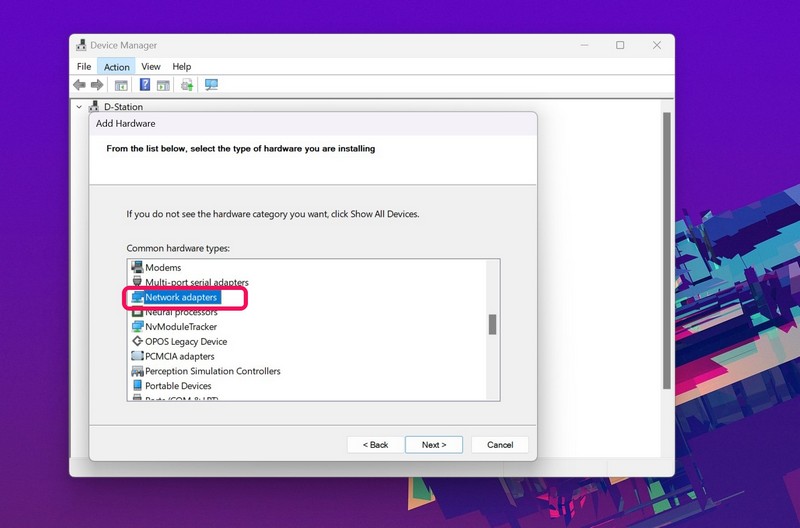This screenshot has width=800, height=528.
Task: Select Perception Simulation Controllers entry
Action: click(x=212, y=371)
